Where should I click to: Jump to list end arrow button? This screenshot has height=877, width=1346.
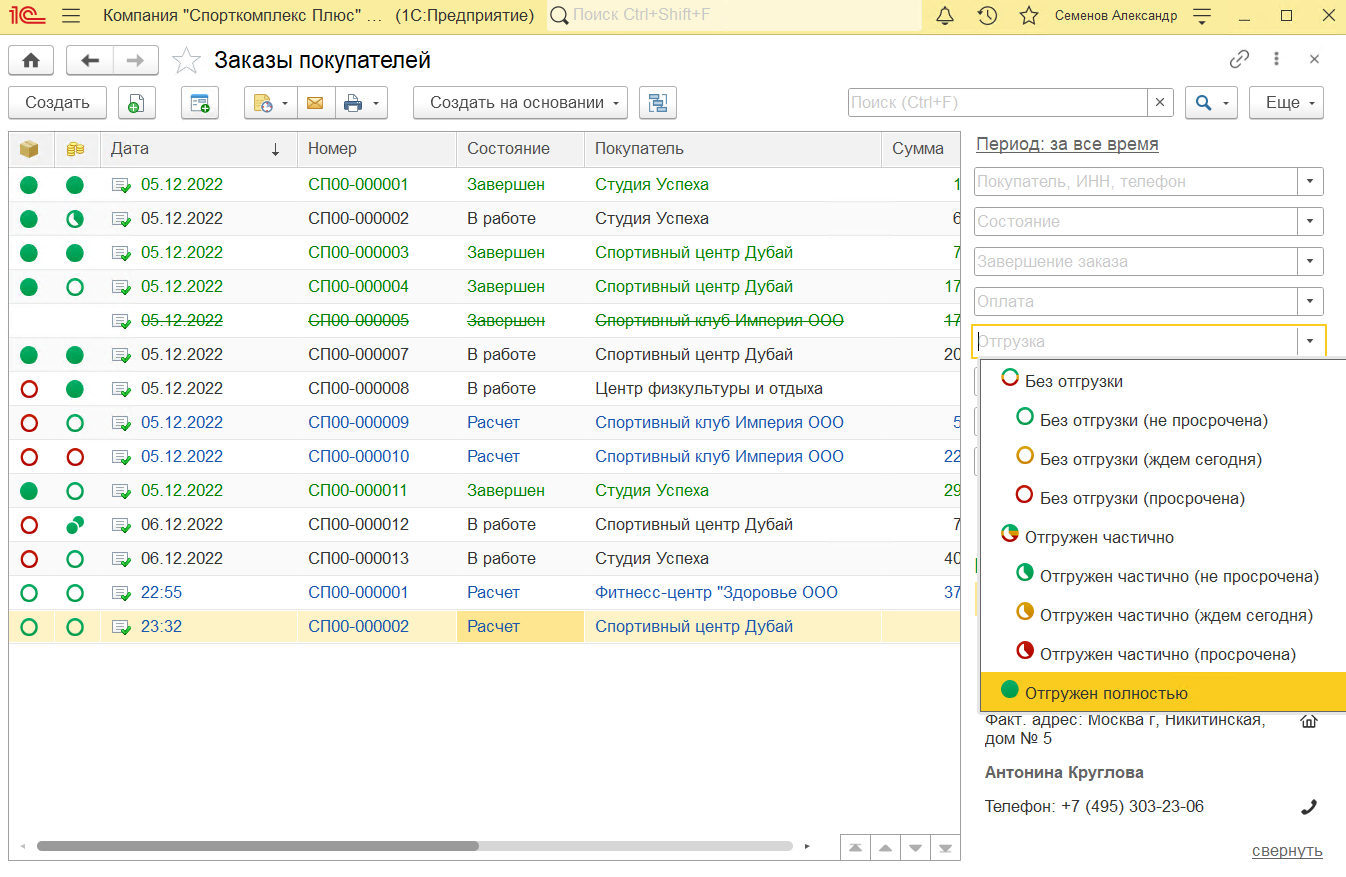(945, 848)
